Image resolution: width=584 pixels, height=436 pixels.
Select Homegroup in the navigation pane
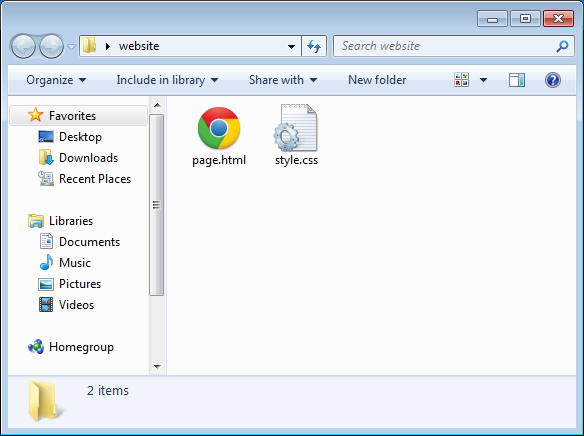pos(81,347)
